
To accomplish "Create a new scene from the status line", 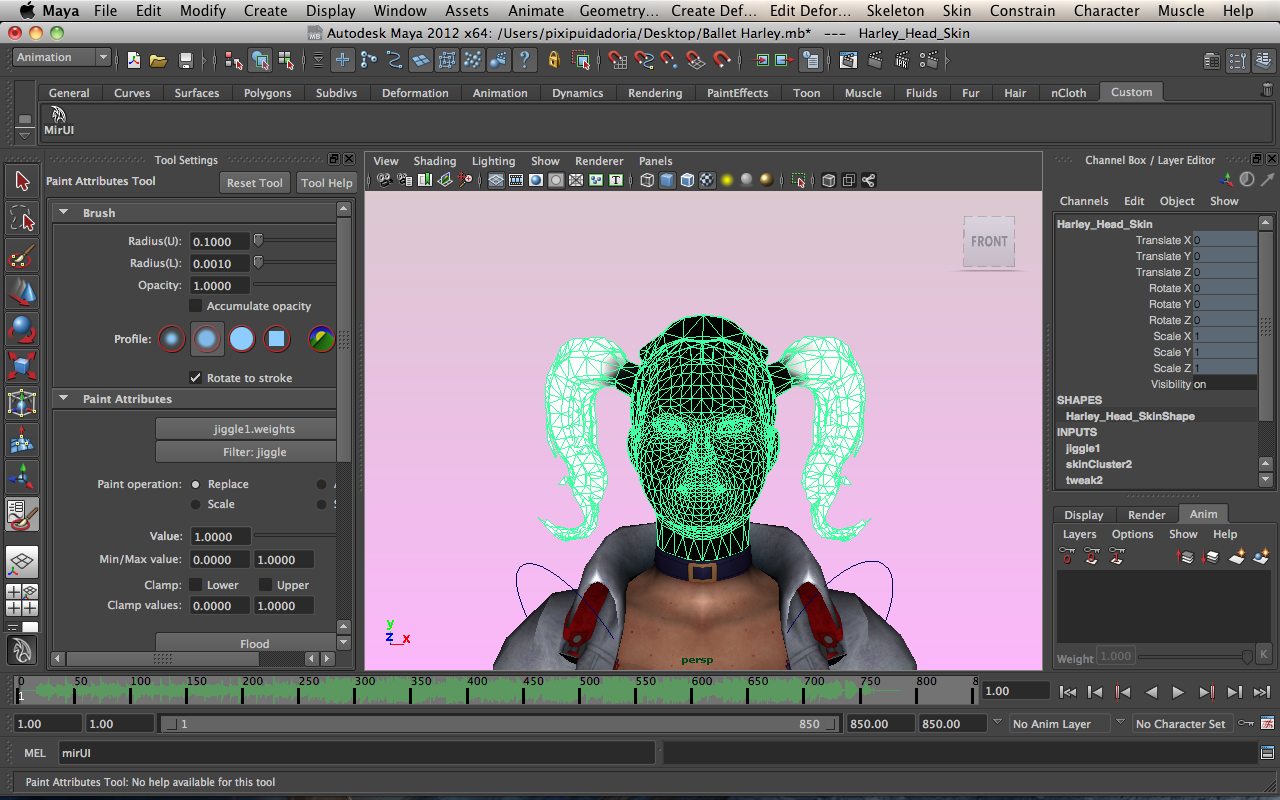I will coord(134,60).
